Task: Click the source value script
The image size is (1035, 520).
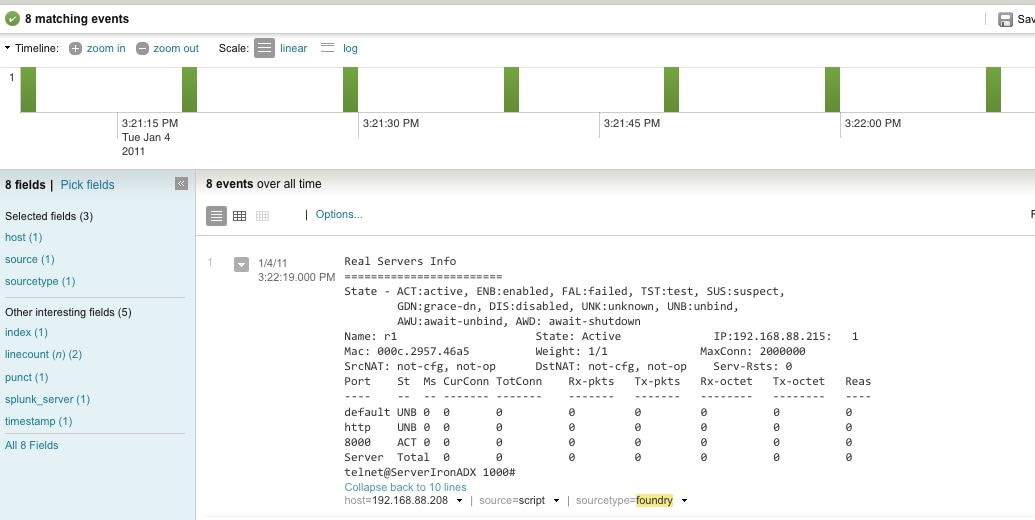Action: [x=531, y=500]
